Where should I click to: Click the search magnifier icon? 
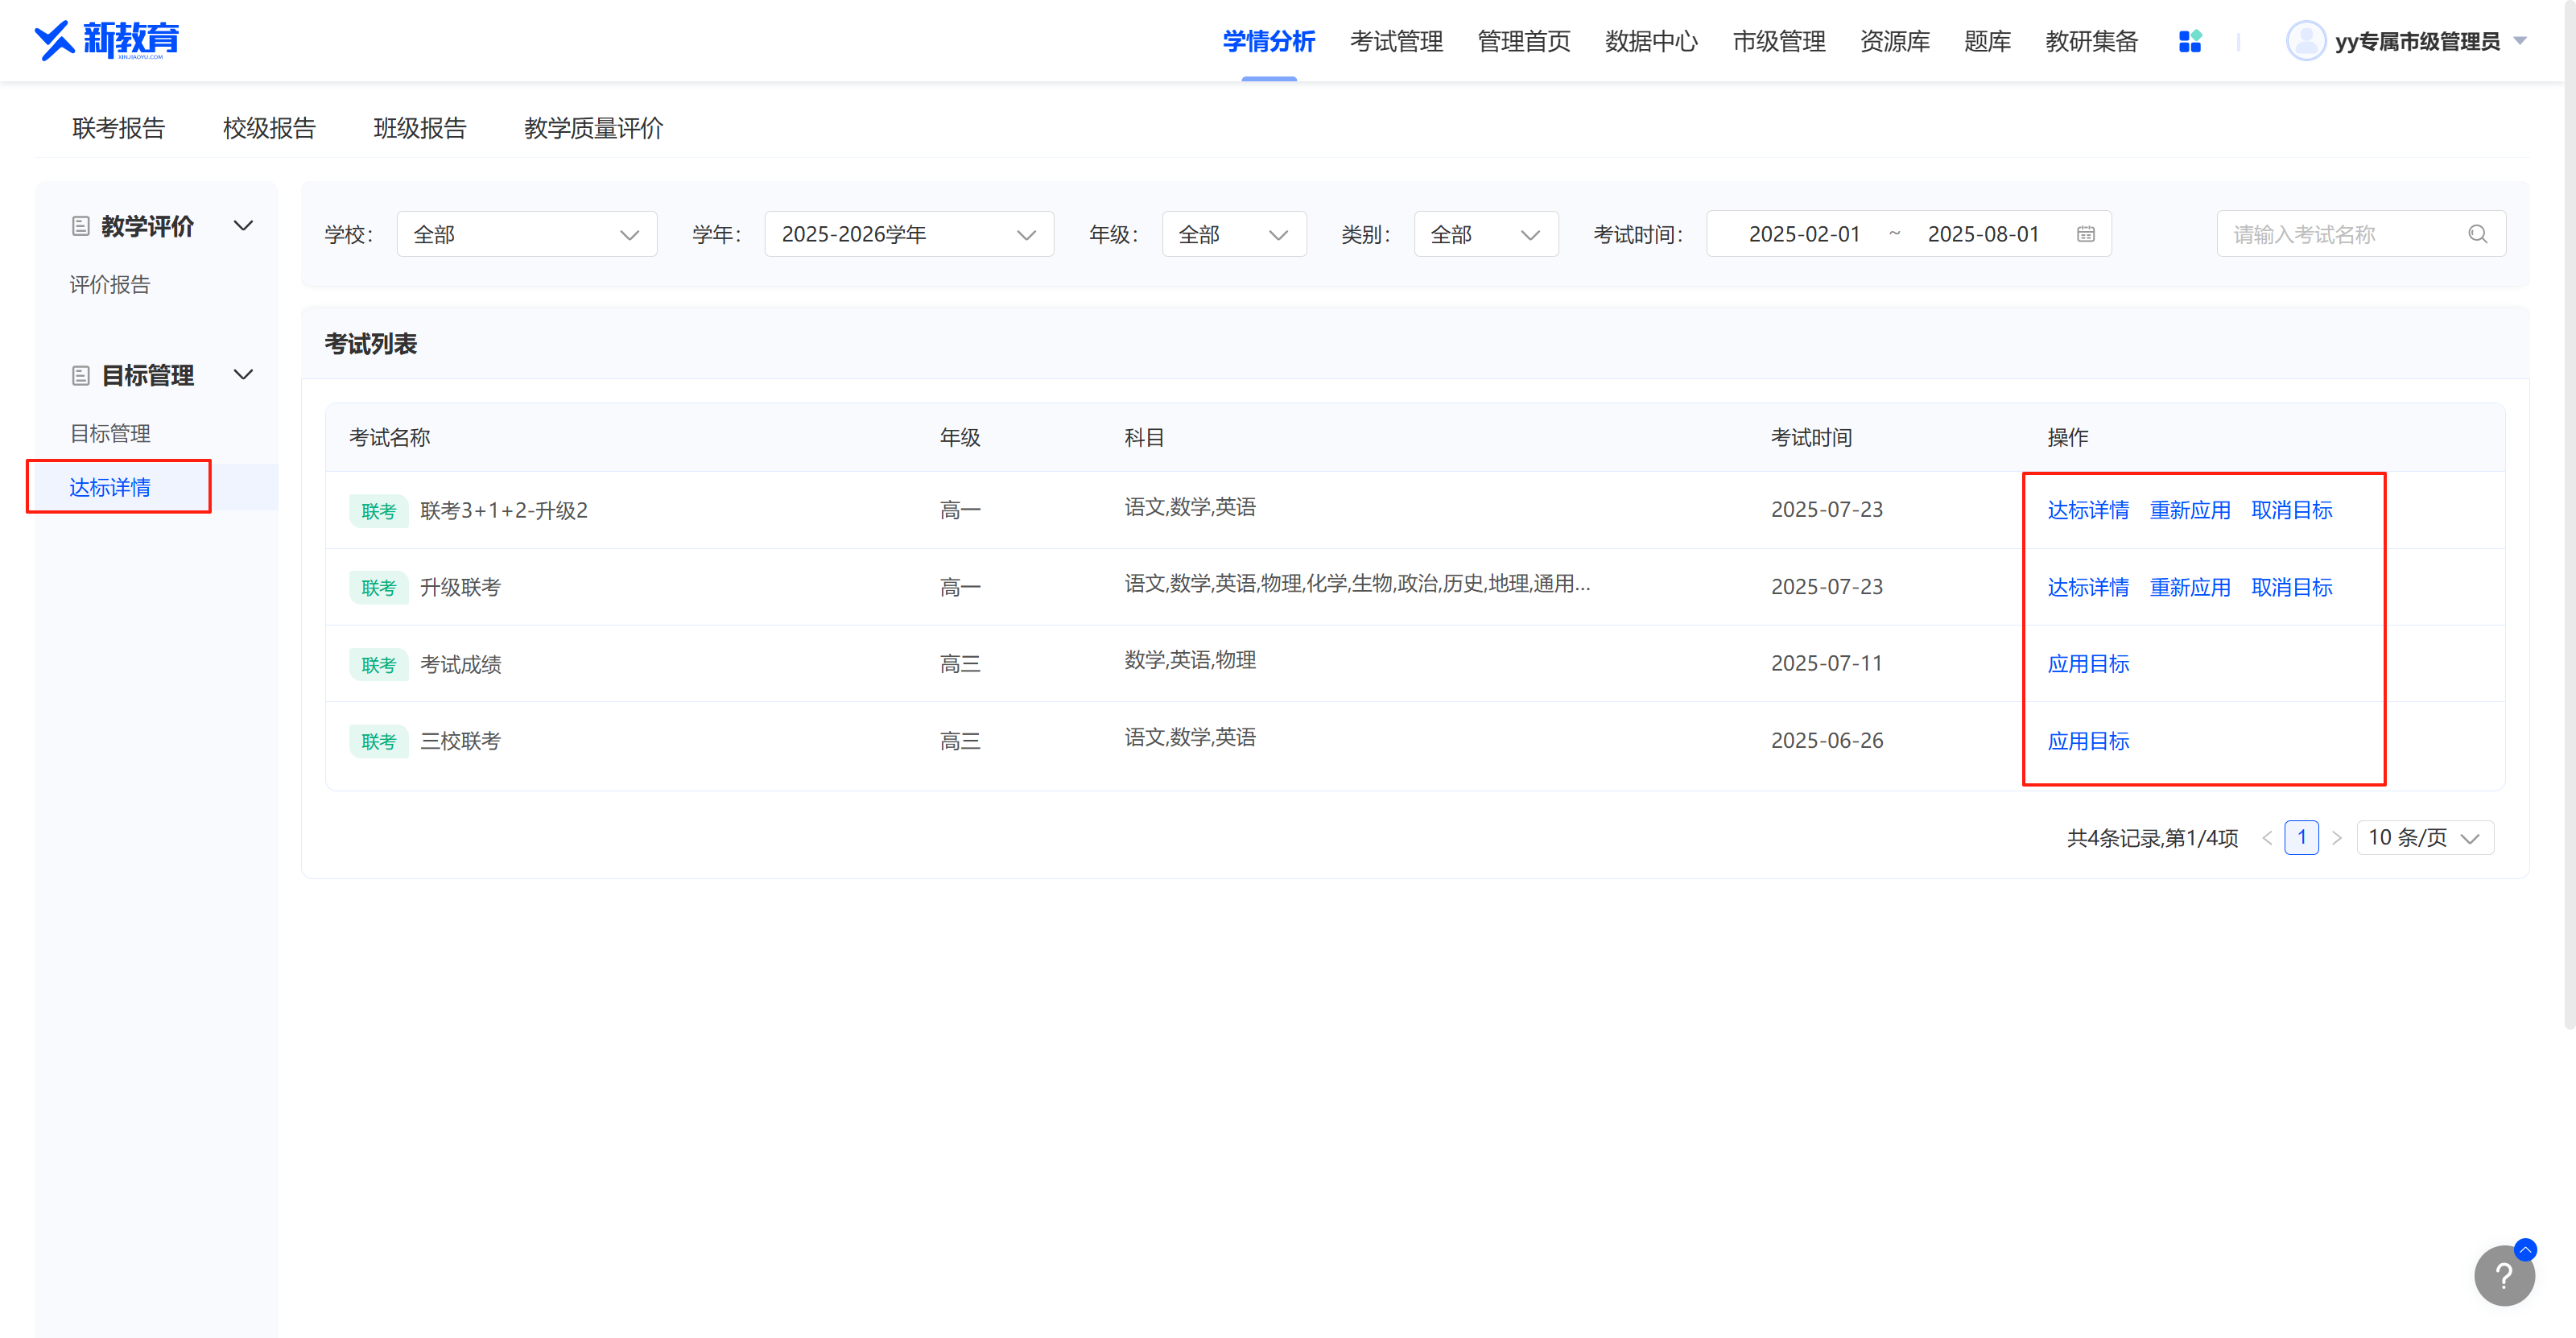coord(2476,234)
